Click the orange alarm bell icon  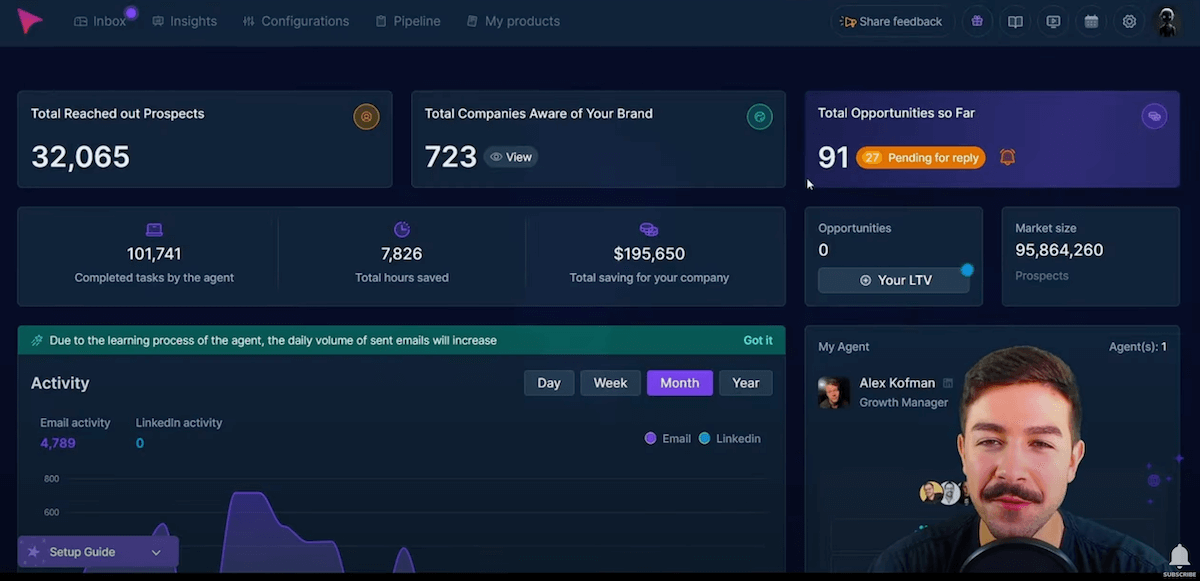(1007, 157)
